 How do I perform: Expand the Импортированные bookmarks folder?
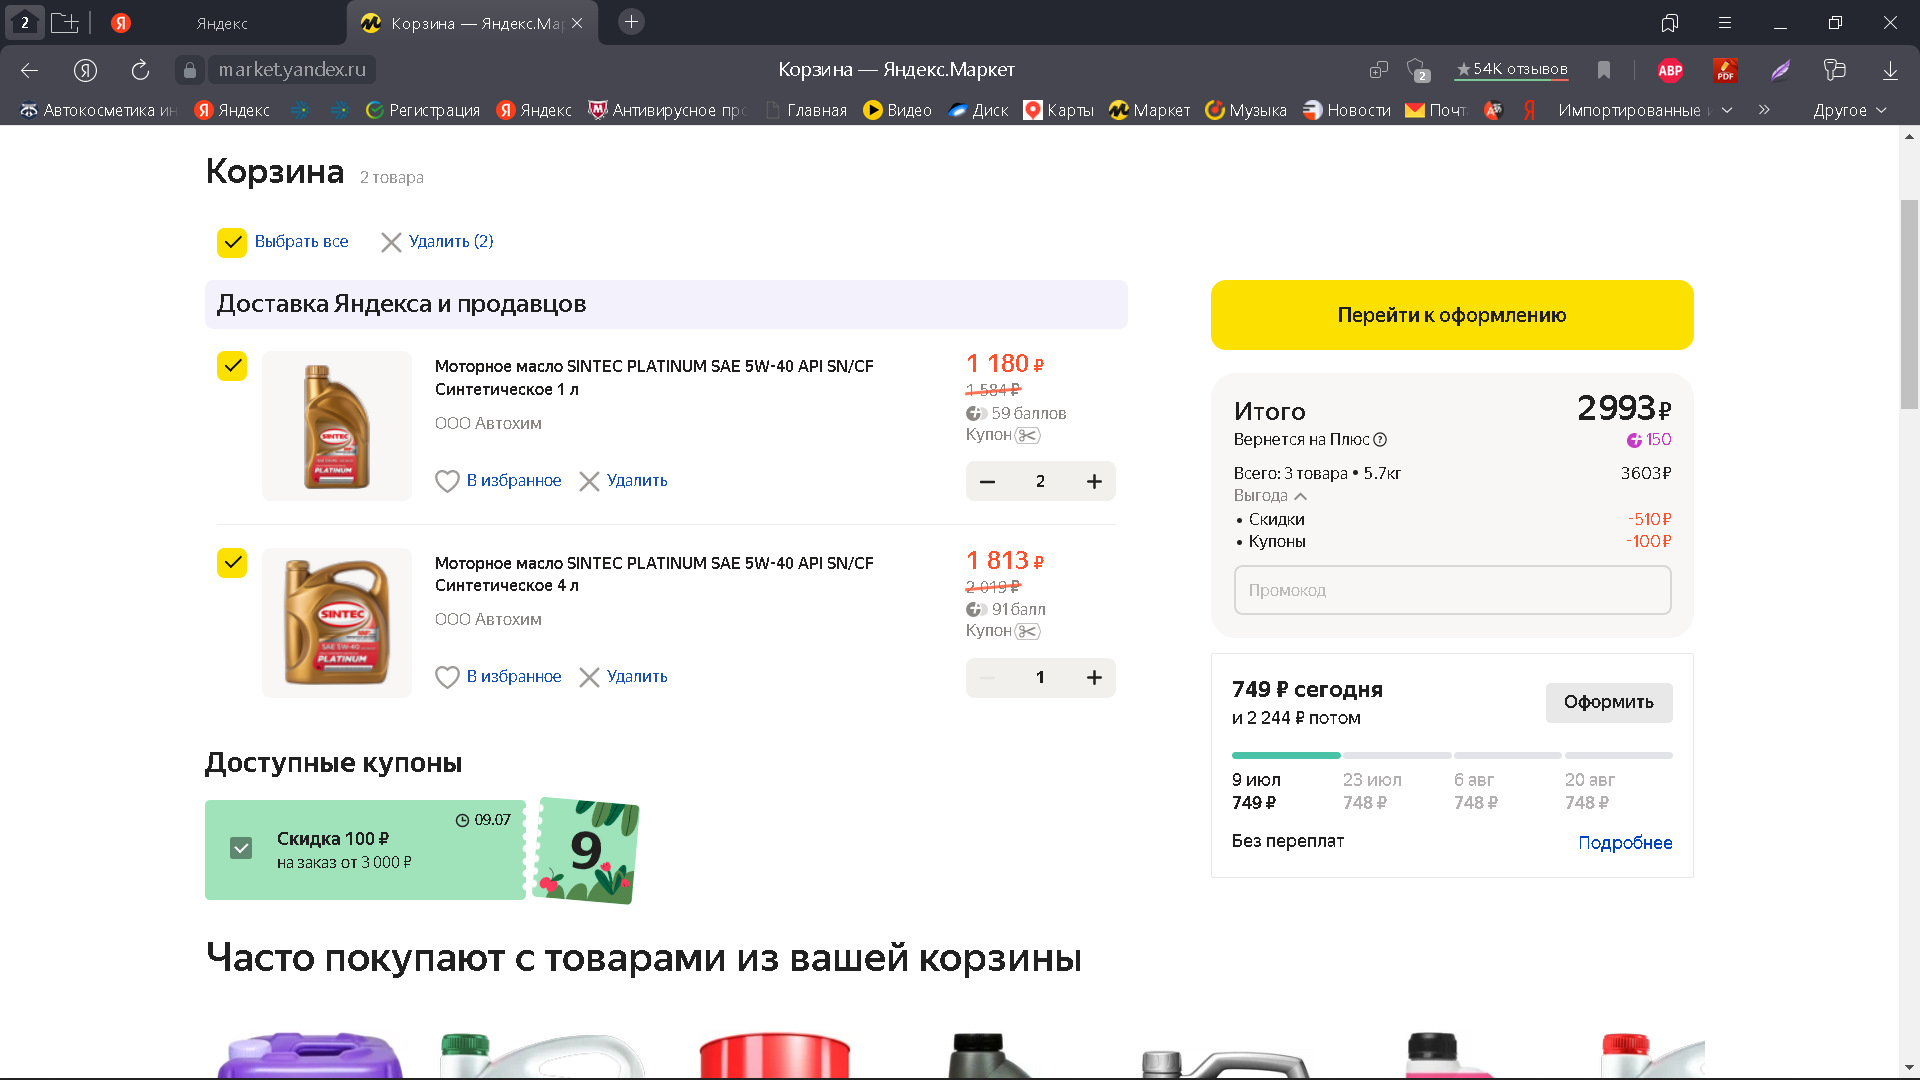[1644, 110]
